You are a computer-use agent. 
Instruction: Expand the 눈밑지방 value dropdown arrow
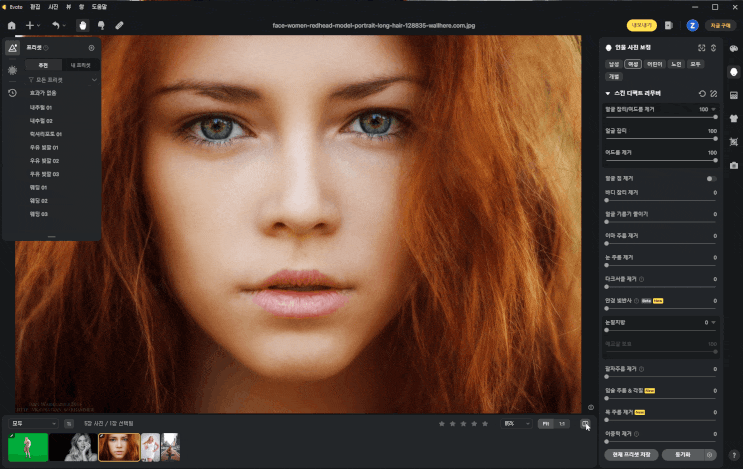714,323
